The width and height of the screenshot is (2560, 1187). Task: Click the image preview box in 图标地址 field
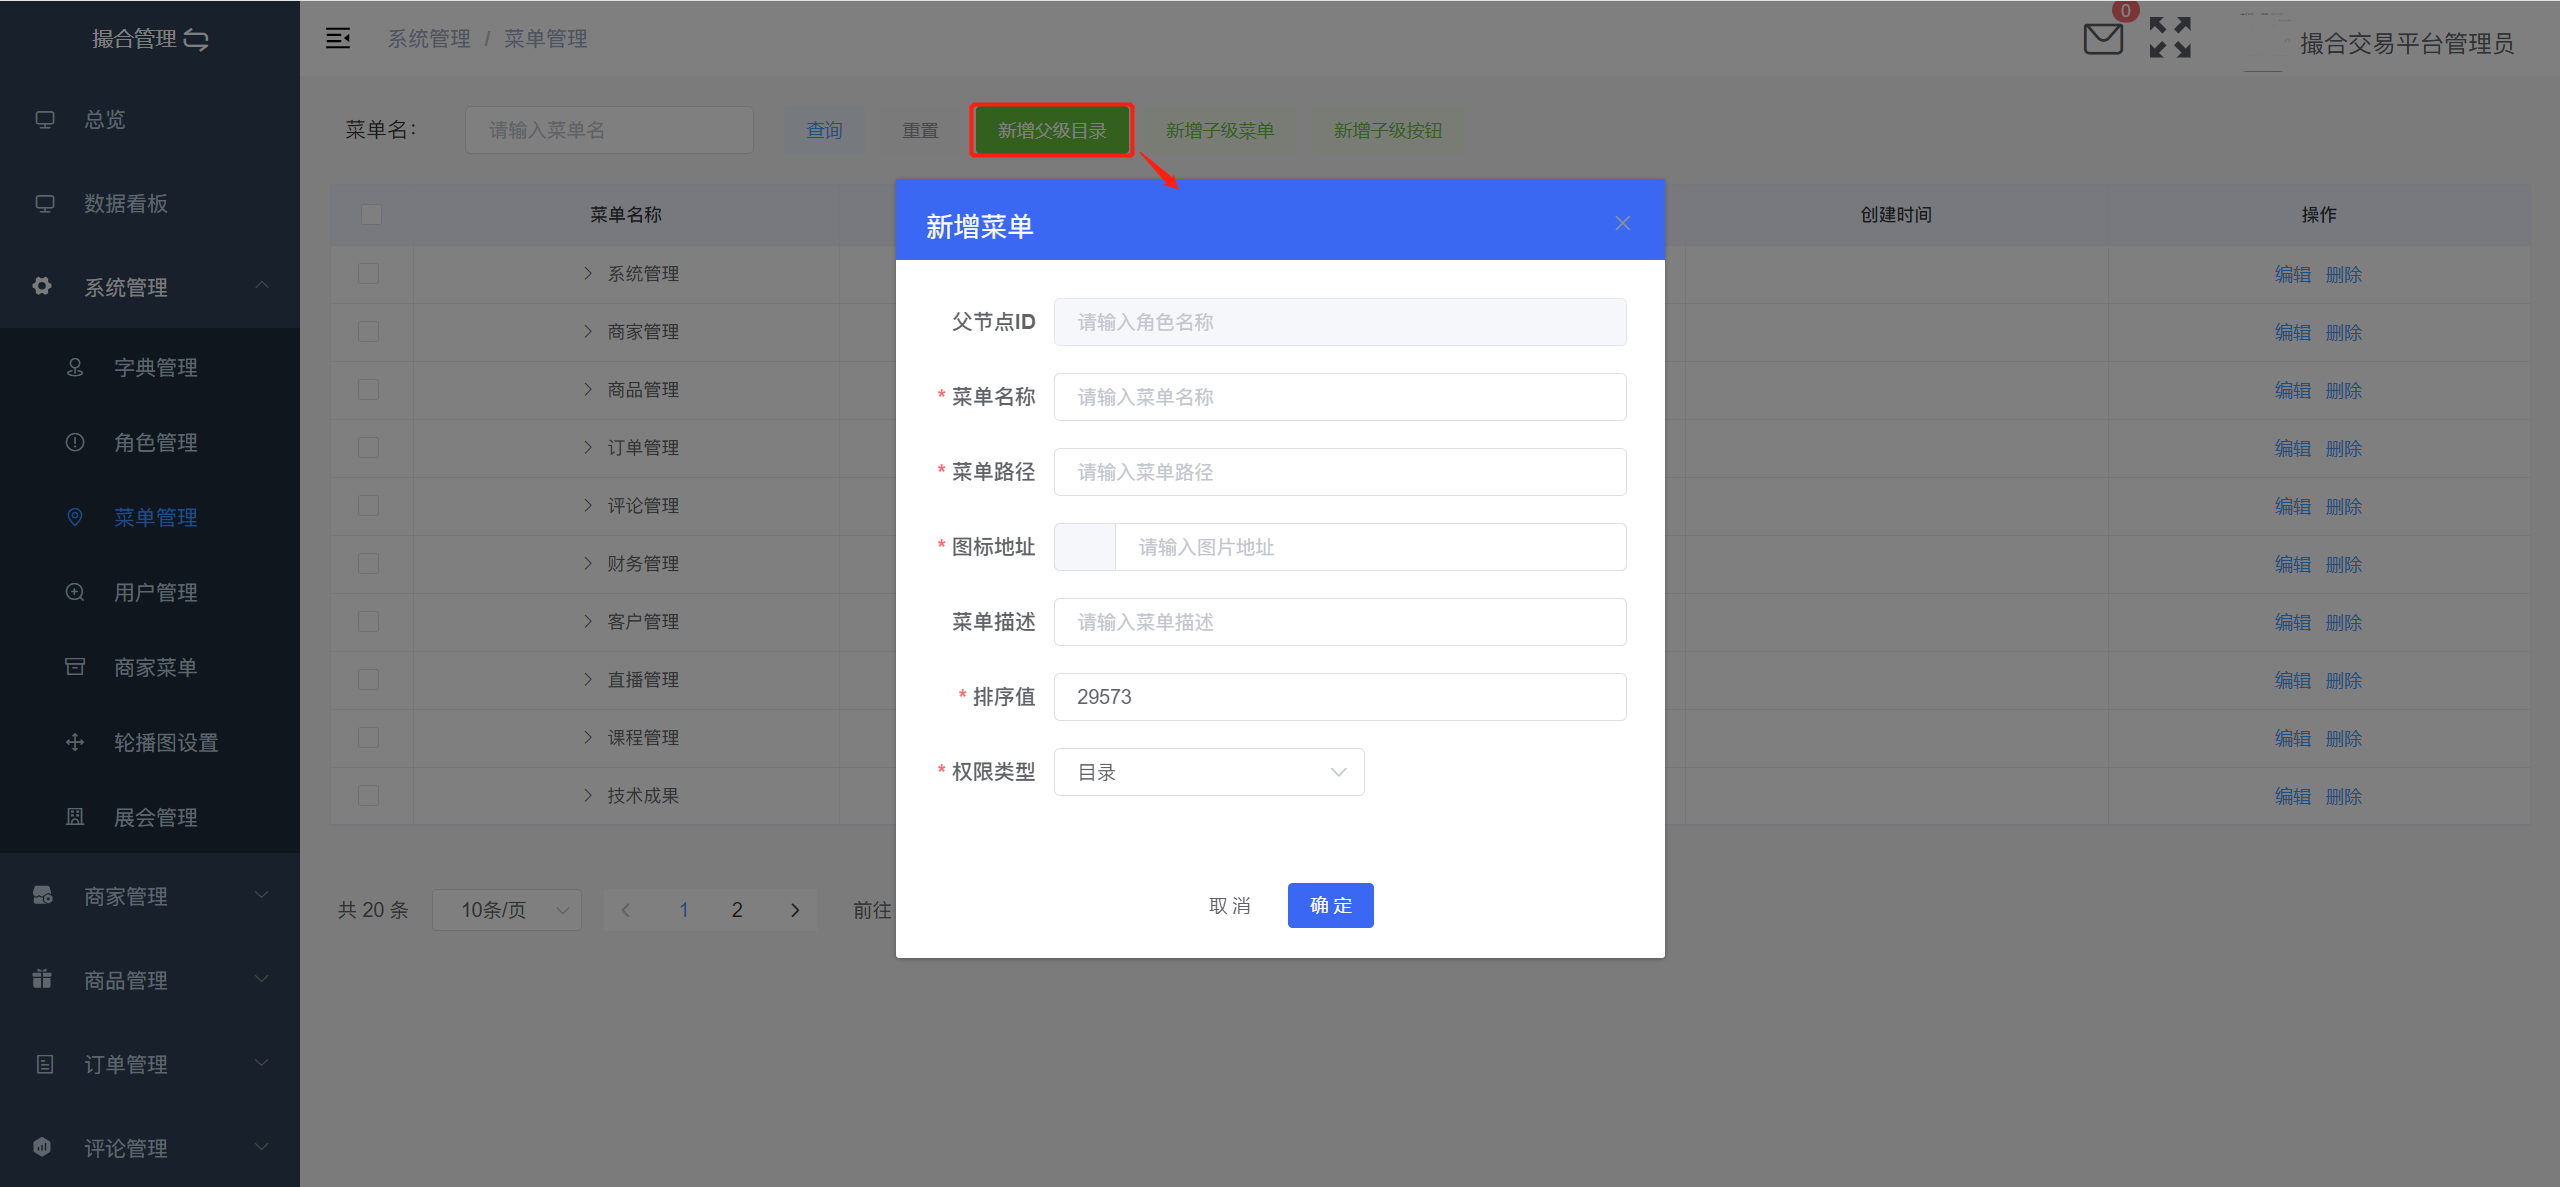click(1085, 547)
